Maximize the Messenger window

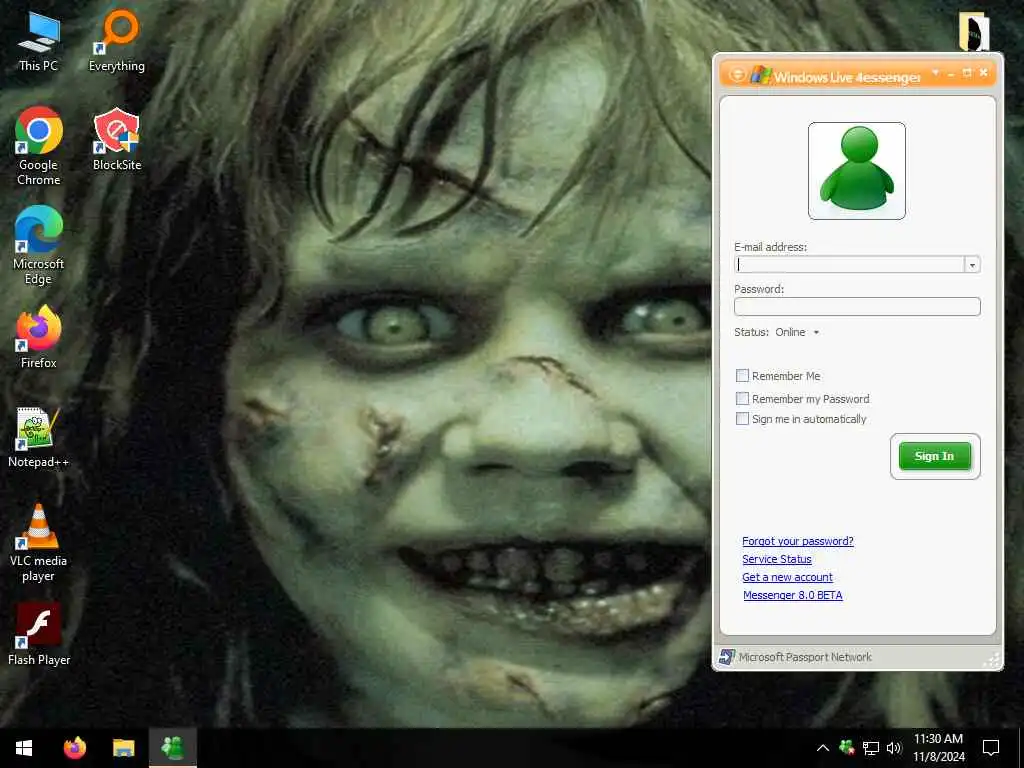tap(967, 72)
